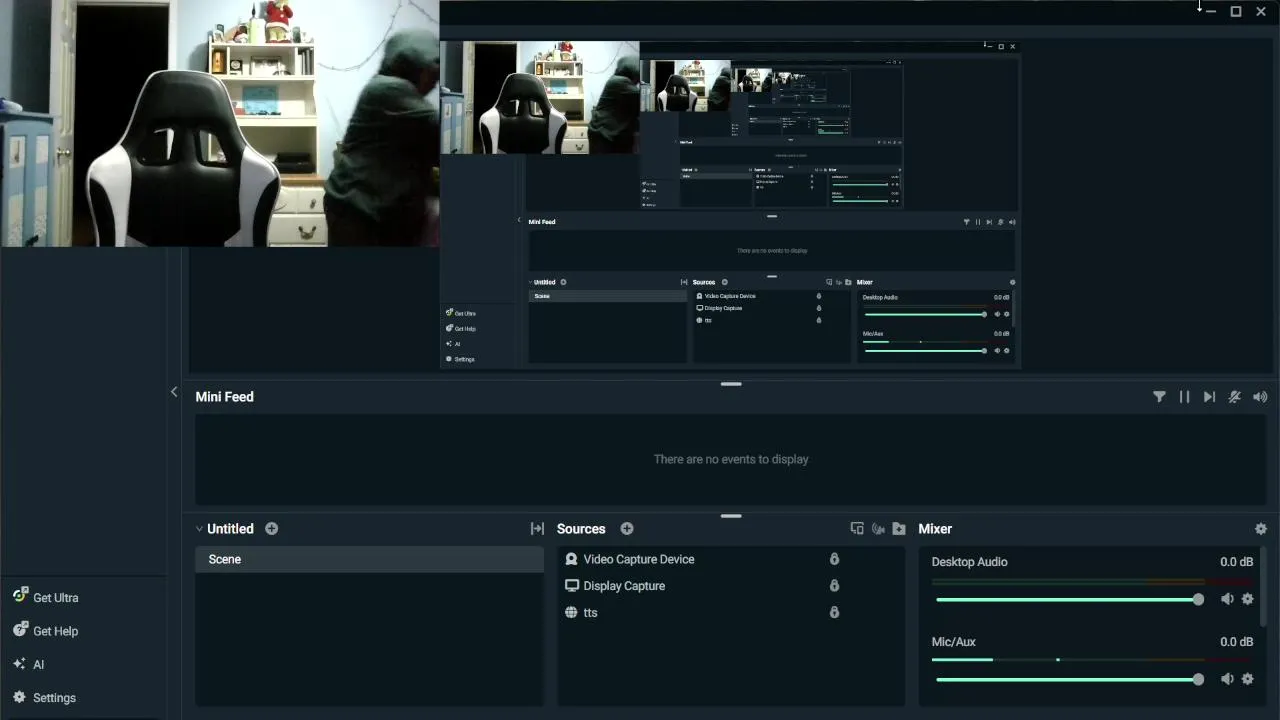Click the Mic/Aux volume slider
1280x720 pixels.
coord(1069,679)
